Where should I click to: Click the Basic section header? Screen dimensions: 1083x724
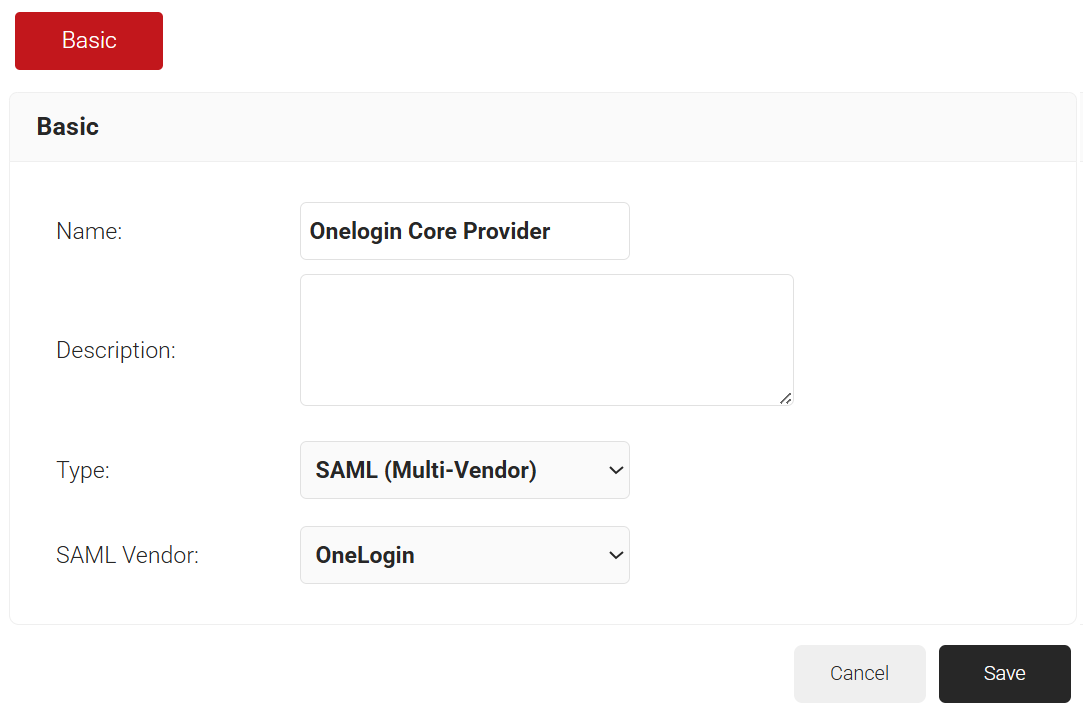tap(68, 127)
